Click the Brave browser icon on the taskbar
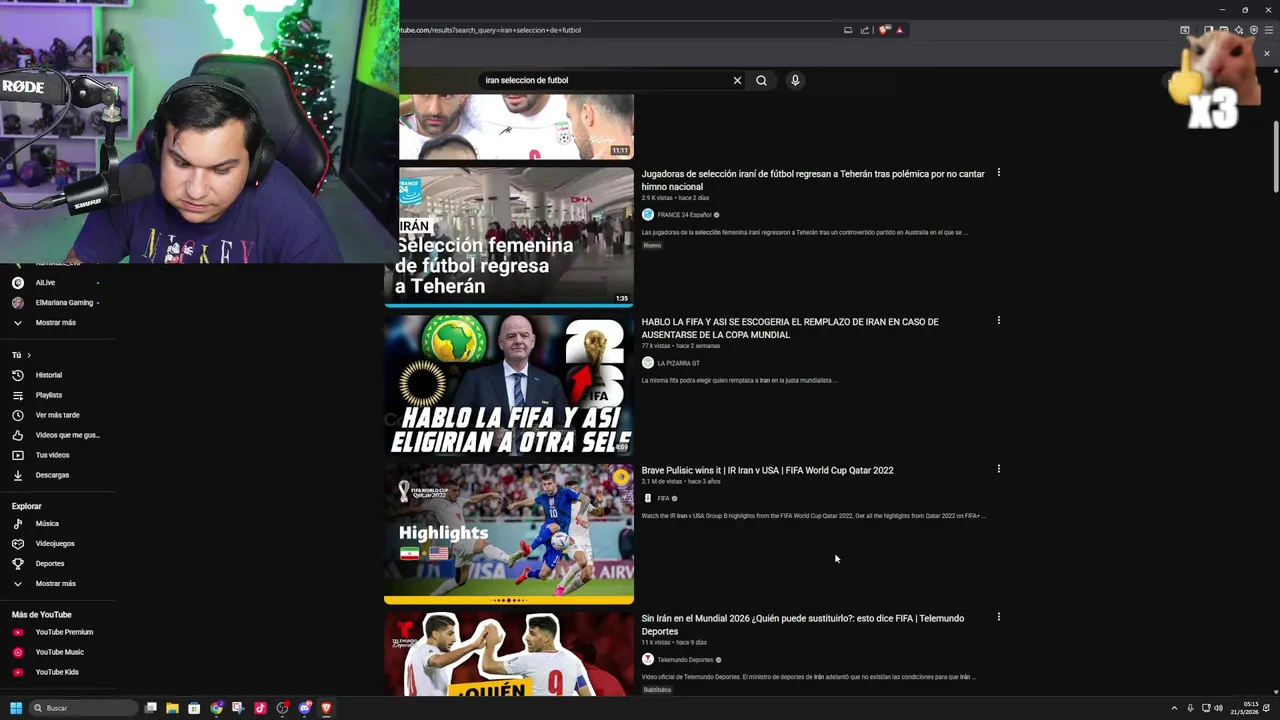Screen dimensions: 1280x720 point(326,708)
